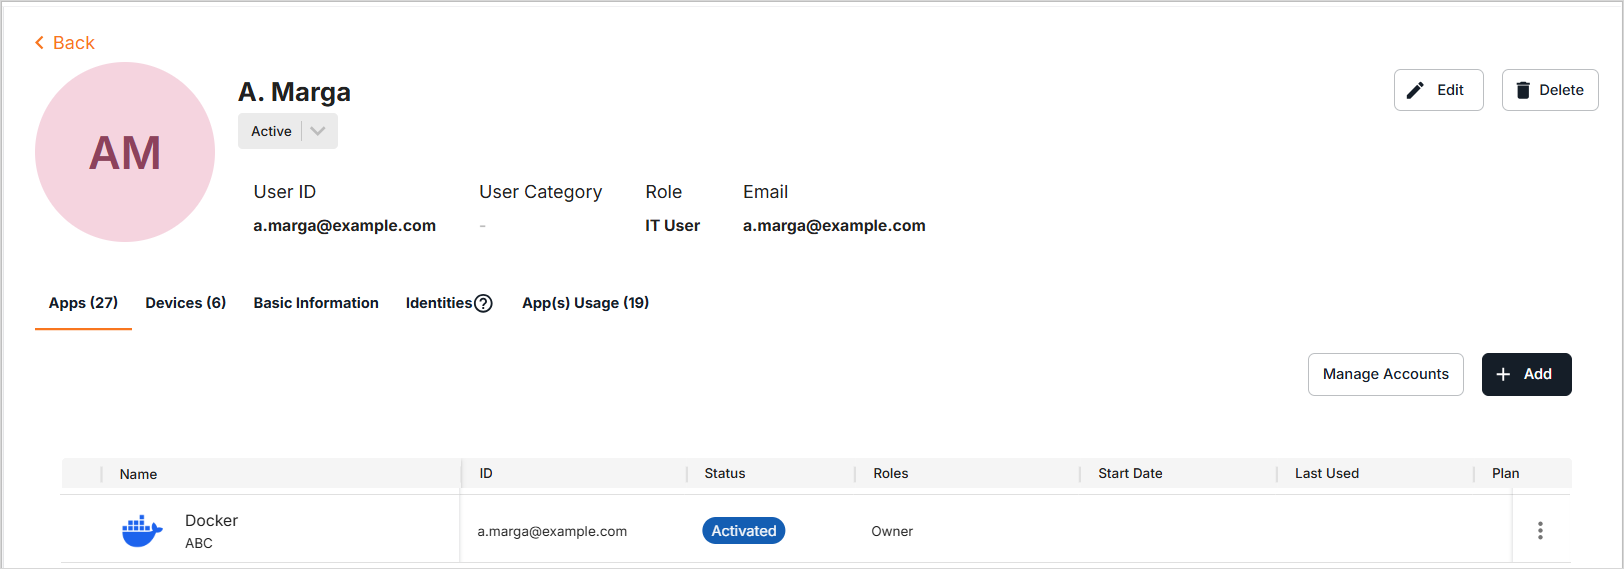The width and height of the screenshot is (1624, 569).
Task: Click the Identities help question-mark icon
Action: pos(483,303)
